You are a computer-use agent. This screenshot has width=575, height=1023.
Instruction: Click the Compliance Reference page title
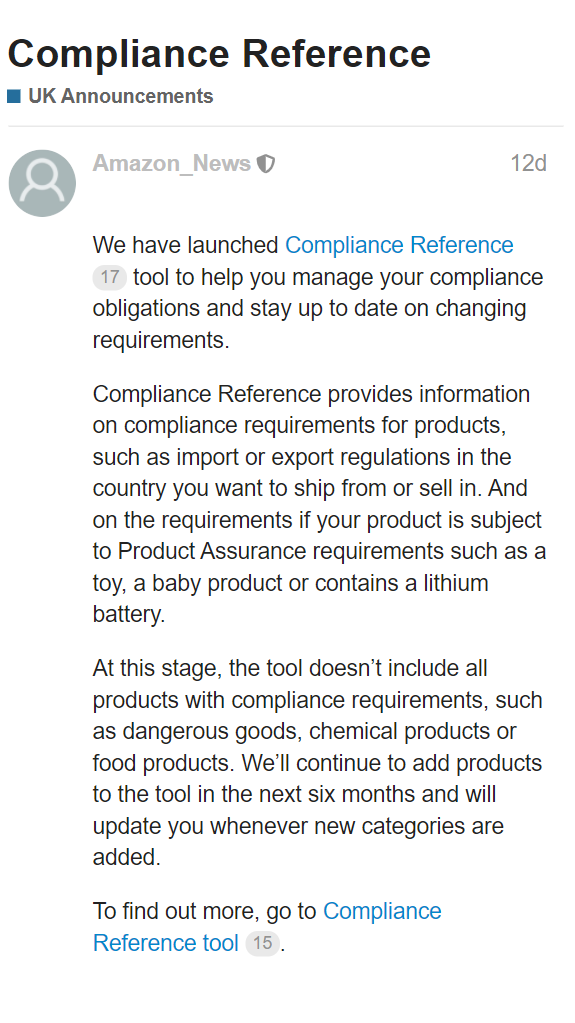tap(219, 53)
